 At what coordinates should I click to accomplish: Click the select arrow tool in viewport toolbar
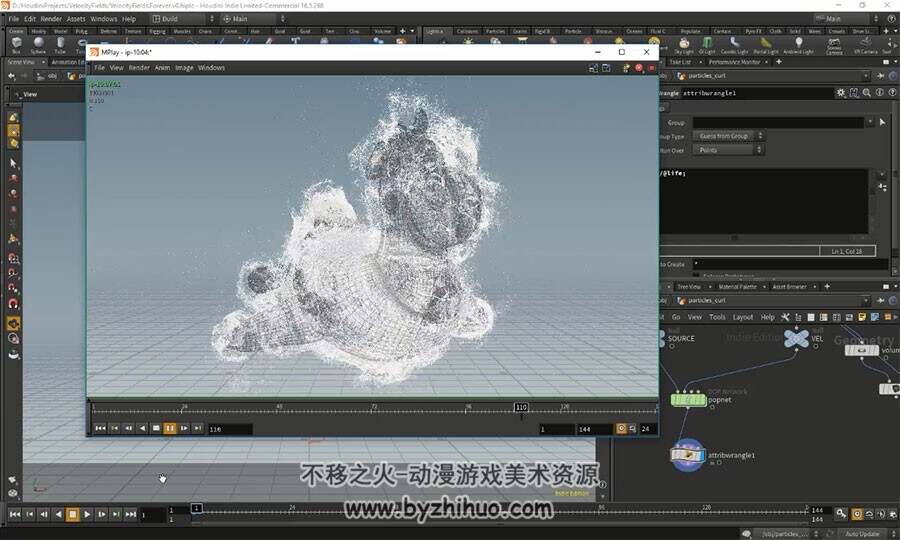(13, 164)
